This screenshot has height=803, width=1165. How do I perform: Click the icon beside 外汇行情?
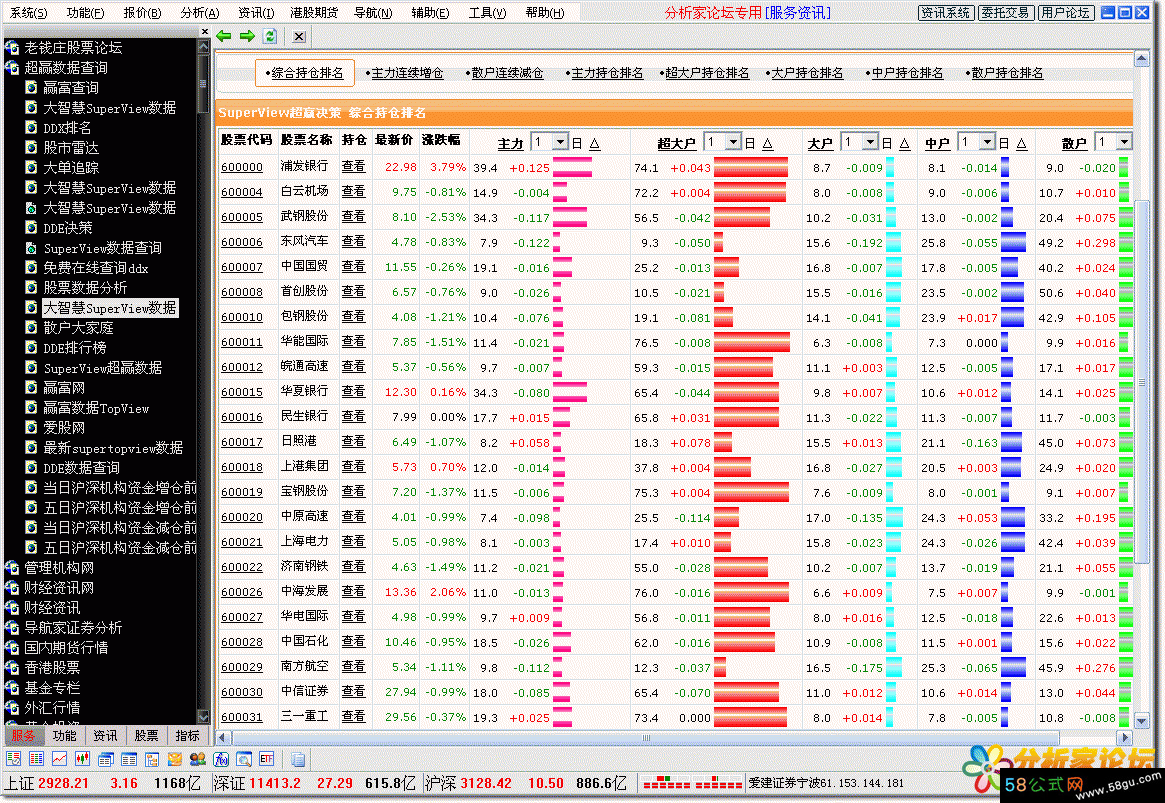(12, 707)
